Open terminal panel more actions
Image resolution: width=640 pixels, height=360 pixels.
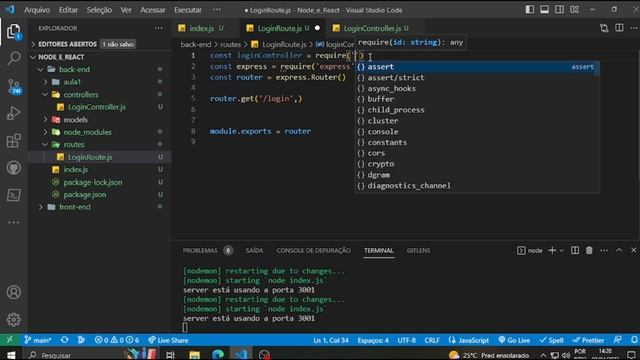point(604,250)
